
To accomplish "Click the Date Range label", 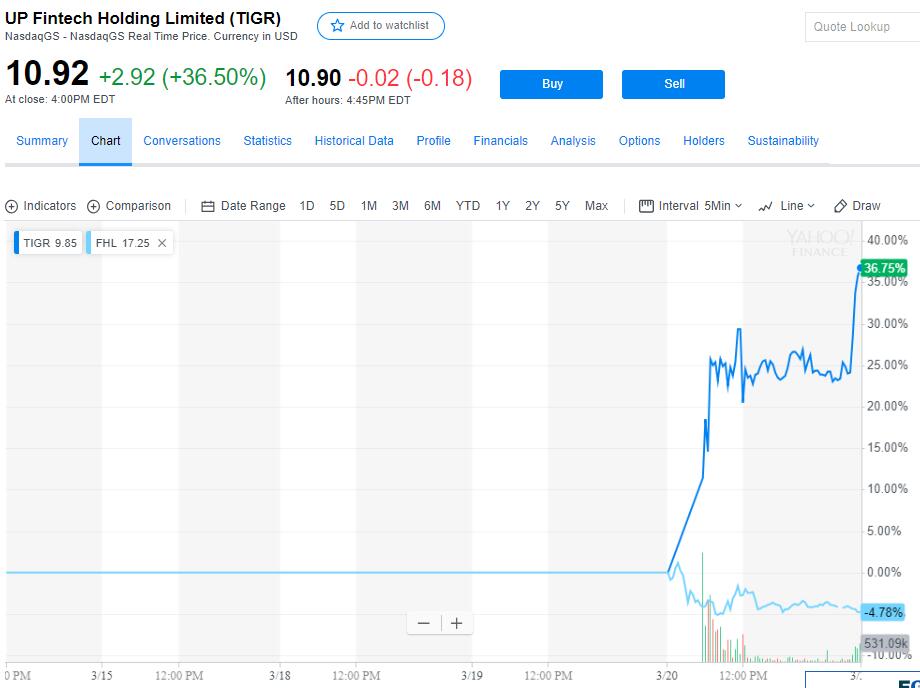I will (x=253, y=206).
